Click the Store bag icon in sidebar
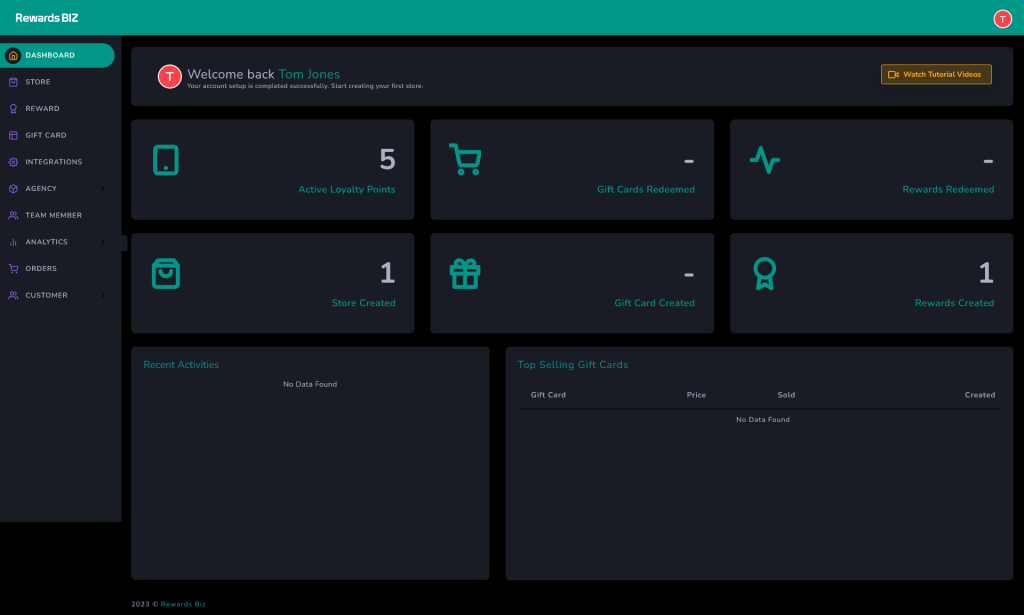This screenshot has width=1024, height=615. coord(13,82)
